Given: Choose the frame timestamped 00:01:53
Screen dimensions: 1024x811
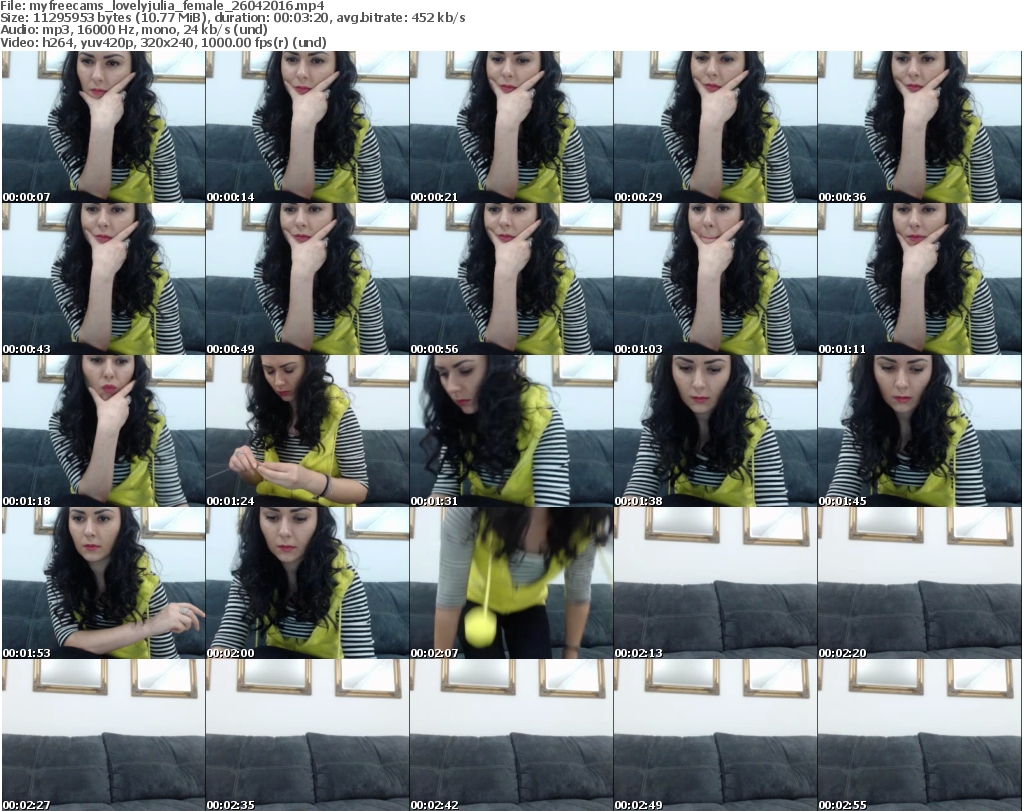Looking at the screenshot, I should coord(103,583).
